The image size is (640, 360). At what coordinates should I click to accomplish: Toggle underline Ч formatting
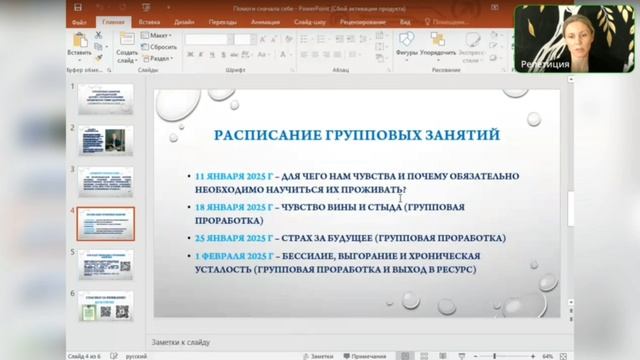point(212,54)
